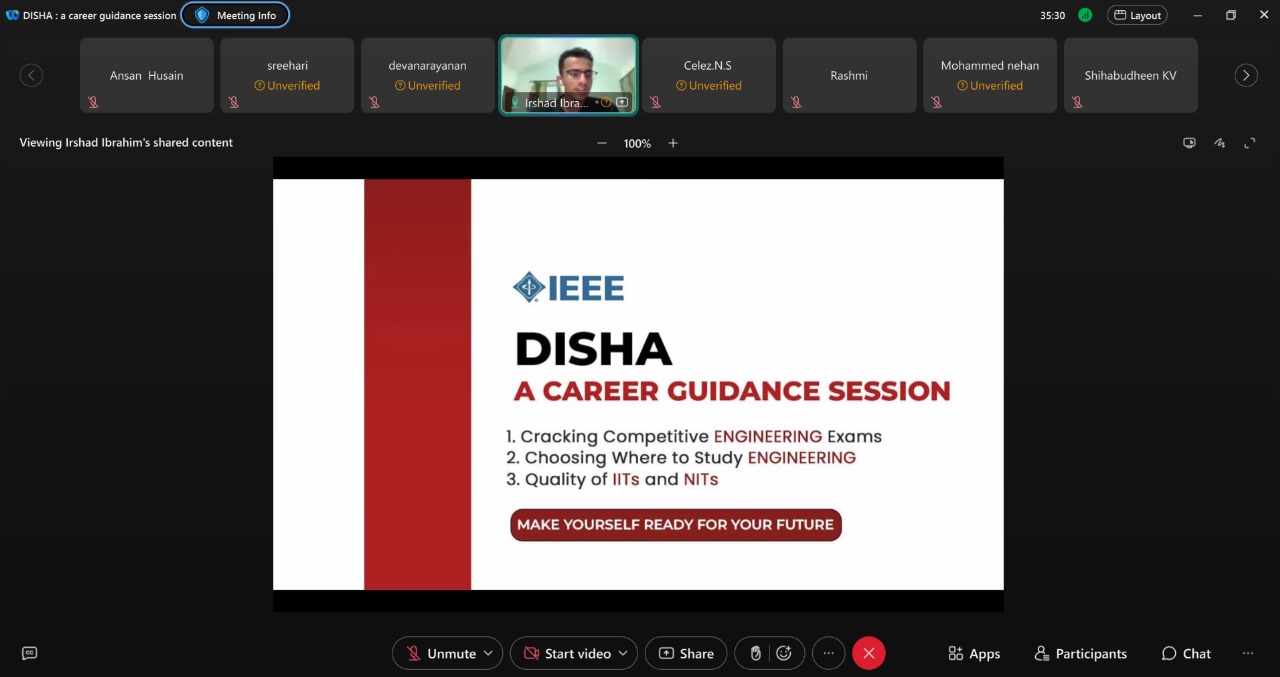Select Mohammed nehan's participant tile
Image resolution: width=1280 pixels, height=677 pixels.
tap(990, 75)
